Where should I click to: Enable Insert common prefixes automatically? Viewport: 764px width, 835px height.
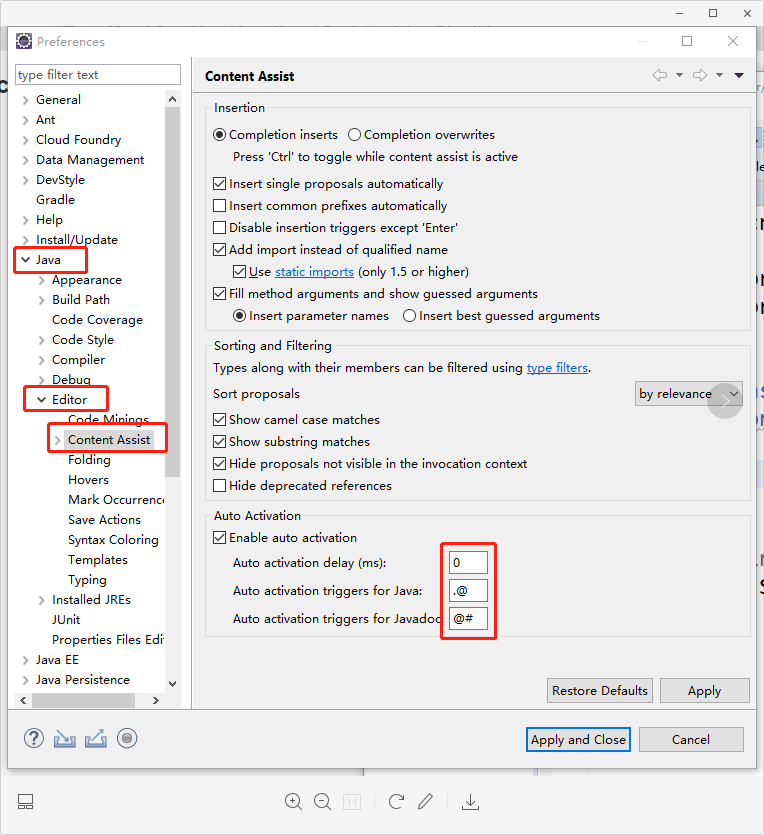tap(219, 206)
